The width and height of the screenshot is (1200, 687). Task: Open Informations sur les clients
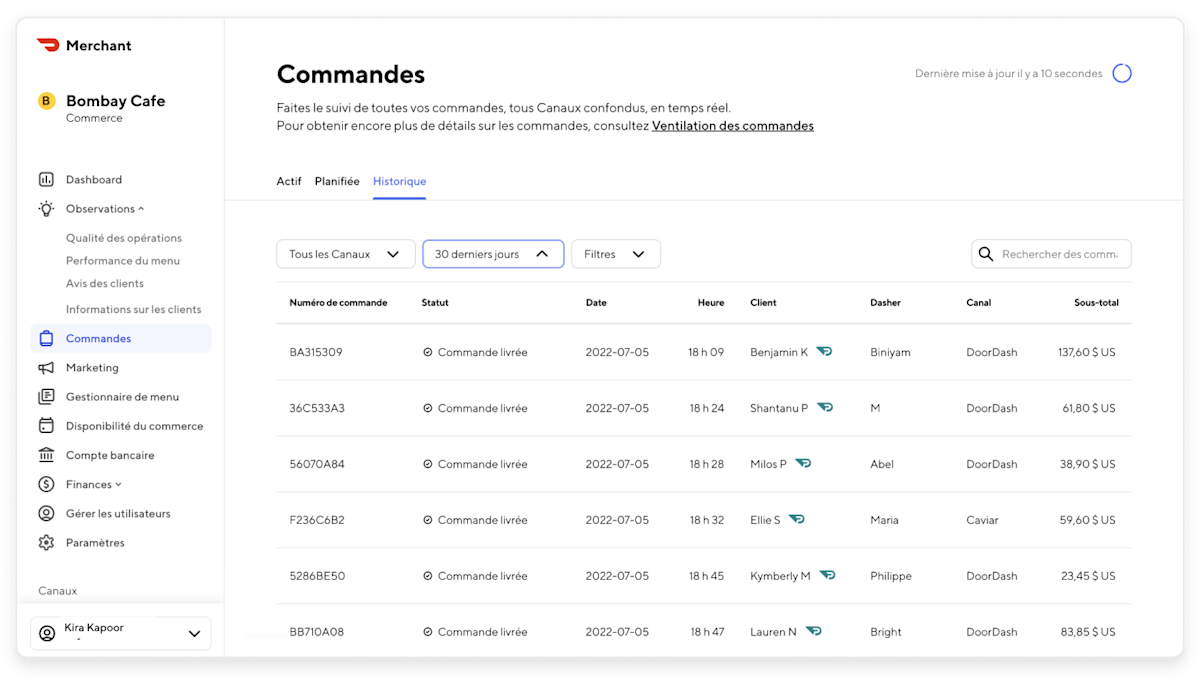tap(134, 309)
